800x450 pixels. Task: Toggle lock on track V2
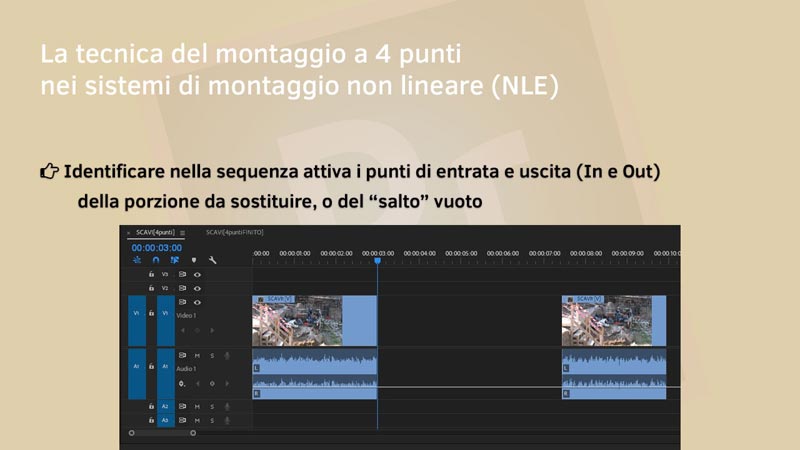point(152,288)
